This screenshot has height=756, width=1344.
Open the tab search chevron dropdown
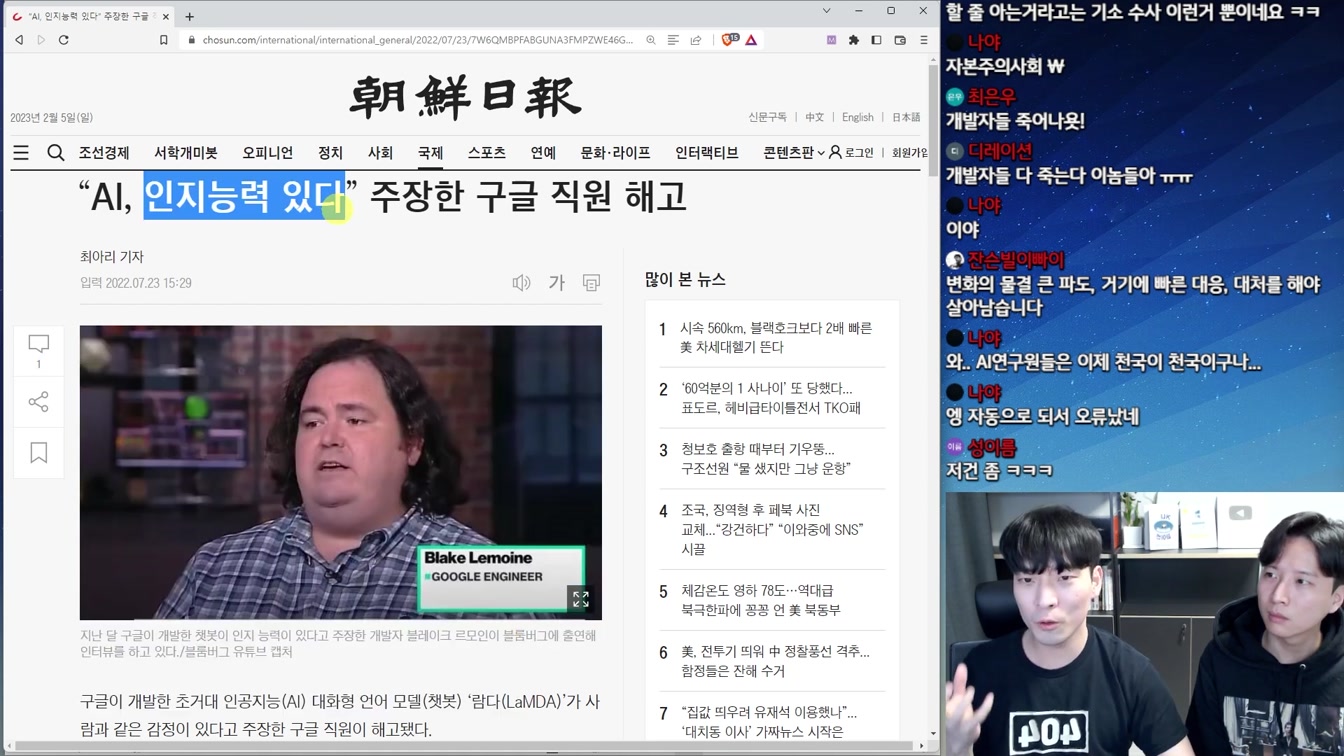click(826, 11)
